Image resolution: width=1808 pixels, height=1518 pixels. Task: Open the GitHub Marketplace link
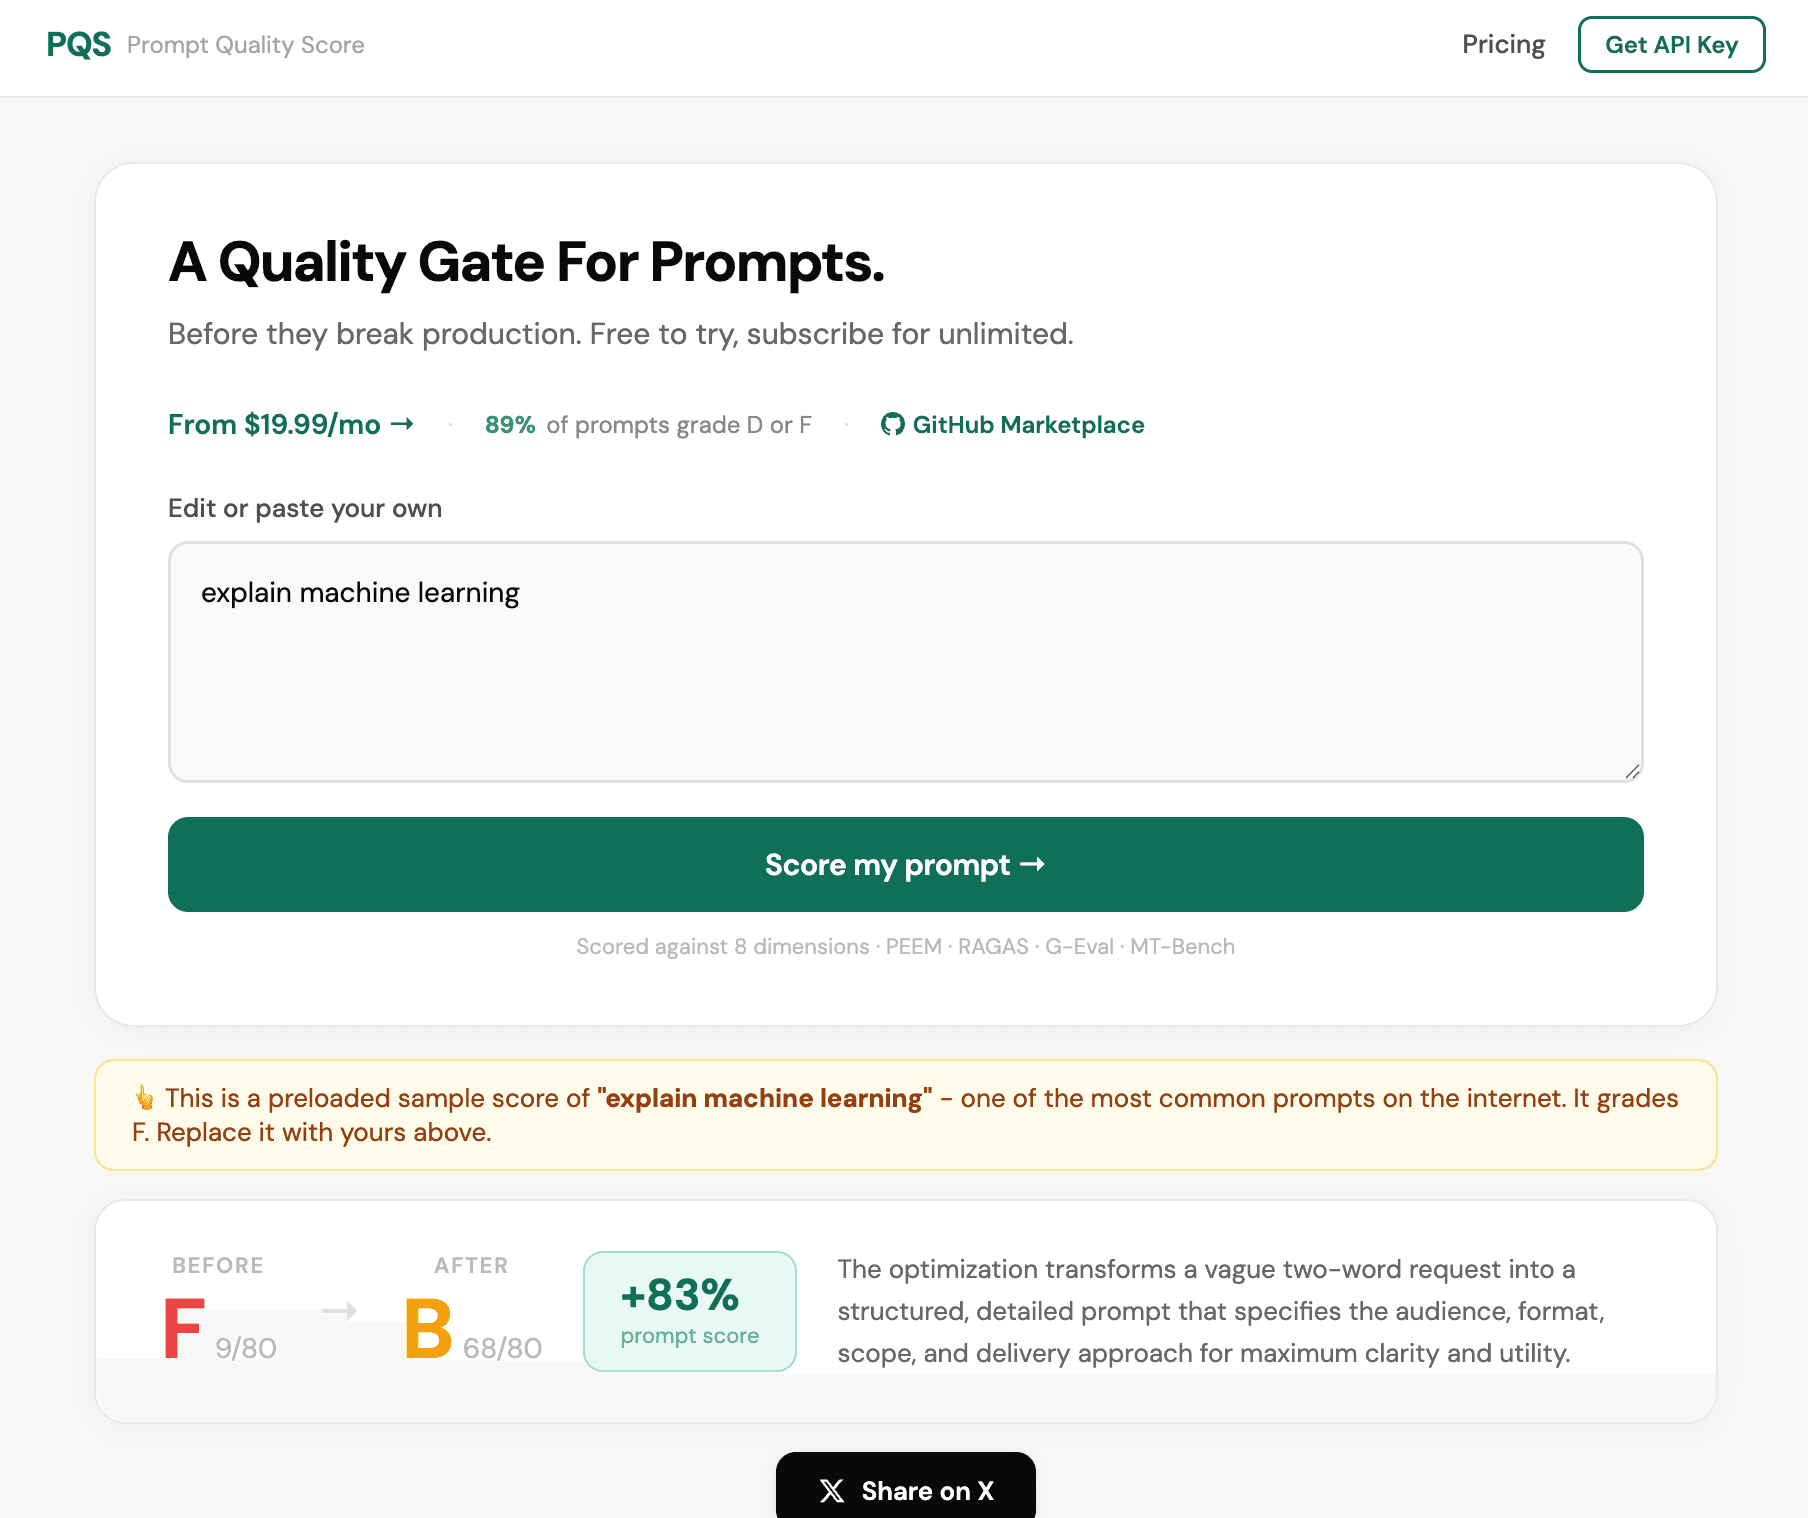point(1028,425)
